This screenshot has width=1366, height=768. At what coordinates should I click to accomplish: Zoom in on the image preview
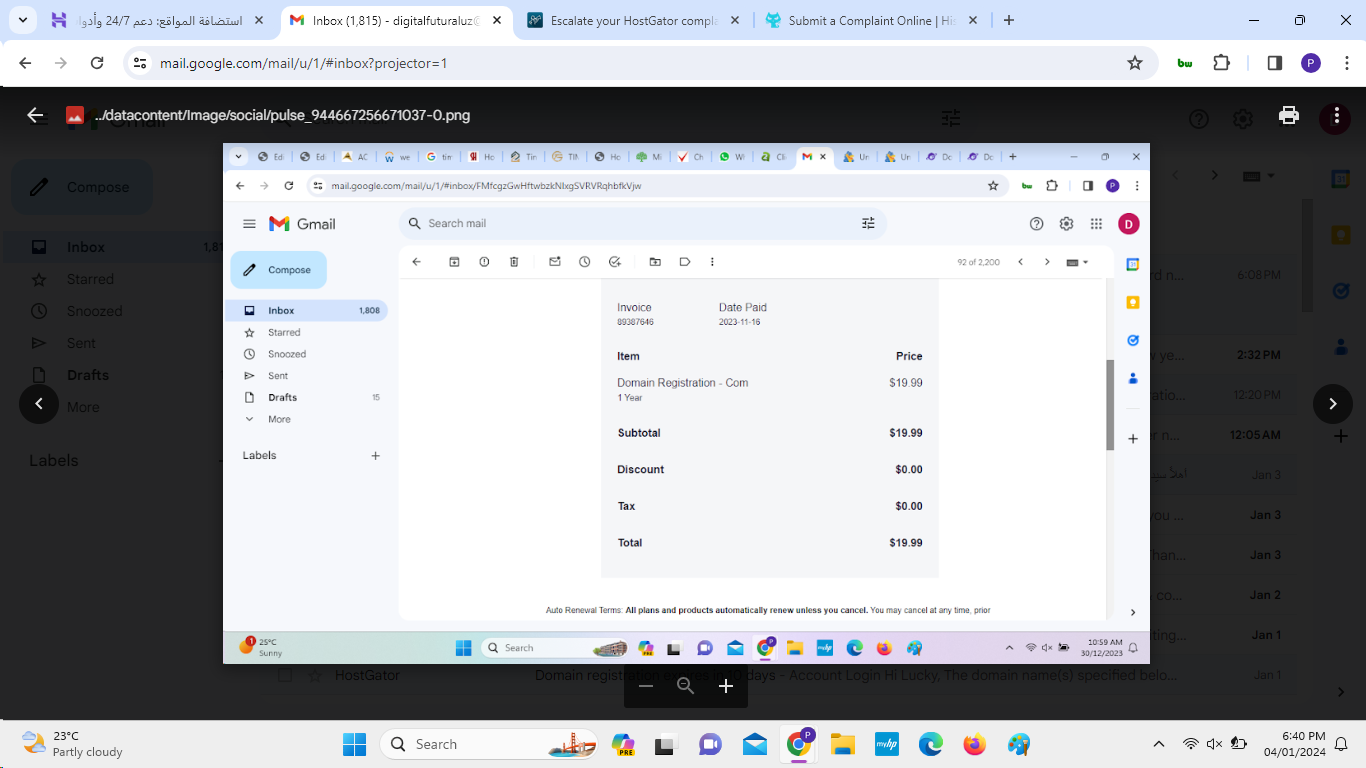[726, 686]
